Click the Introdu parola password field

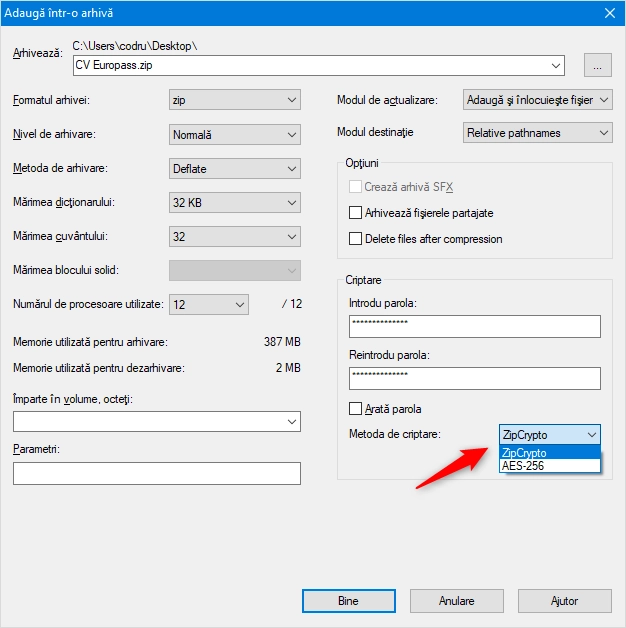pos(475,326)
